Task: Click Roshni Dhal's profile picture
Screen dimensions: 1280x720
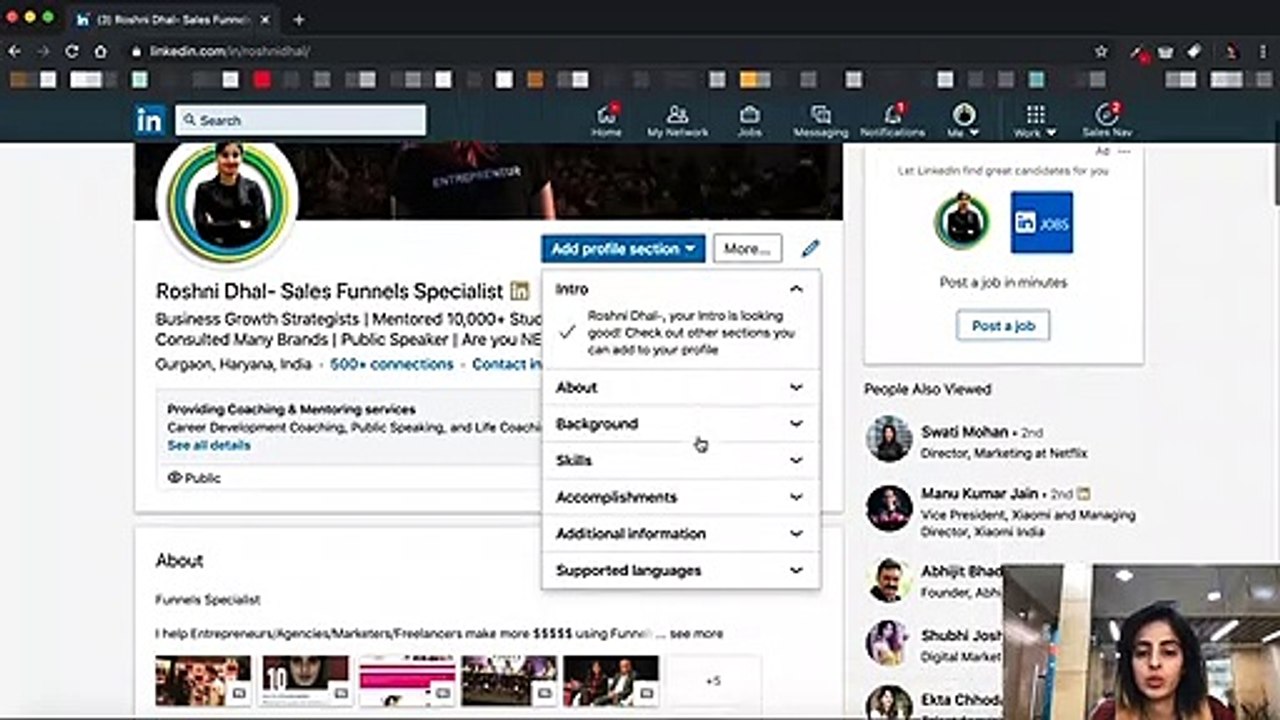Action: tap(230, 203)
